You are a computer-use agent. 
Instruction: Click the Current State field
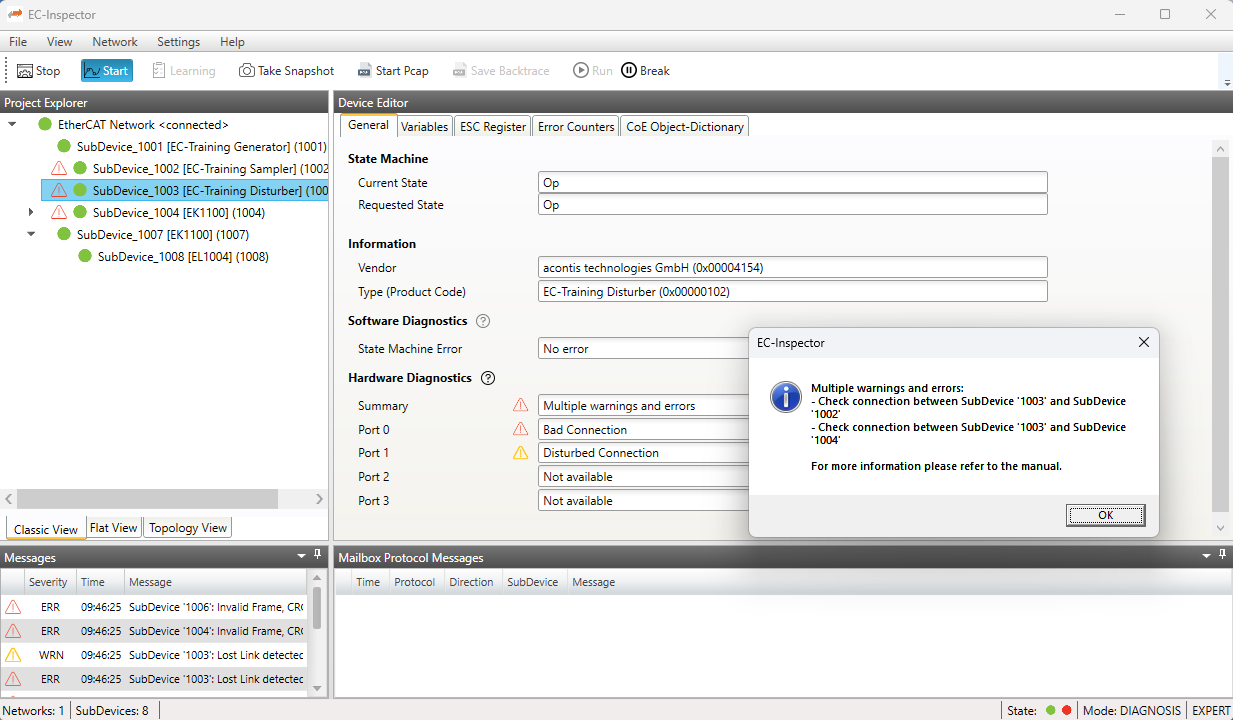(792, 182)
